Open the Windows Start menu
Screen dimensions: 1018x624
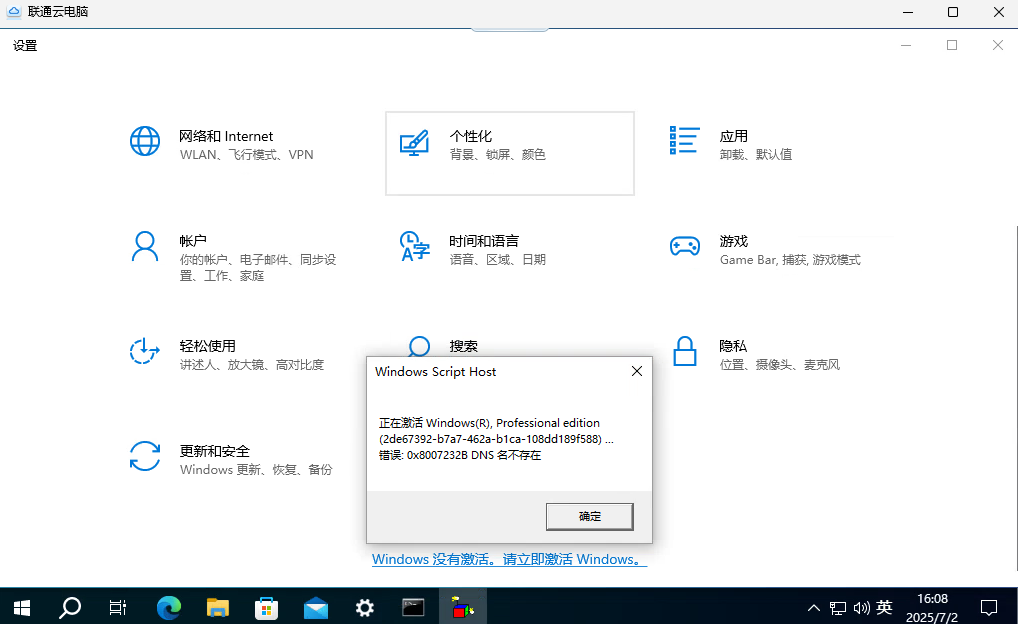pyautogui.click(x=22, y=608)
